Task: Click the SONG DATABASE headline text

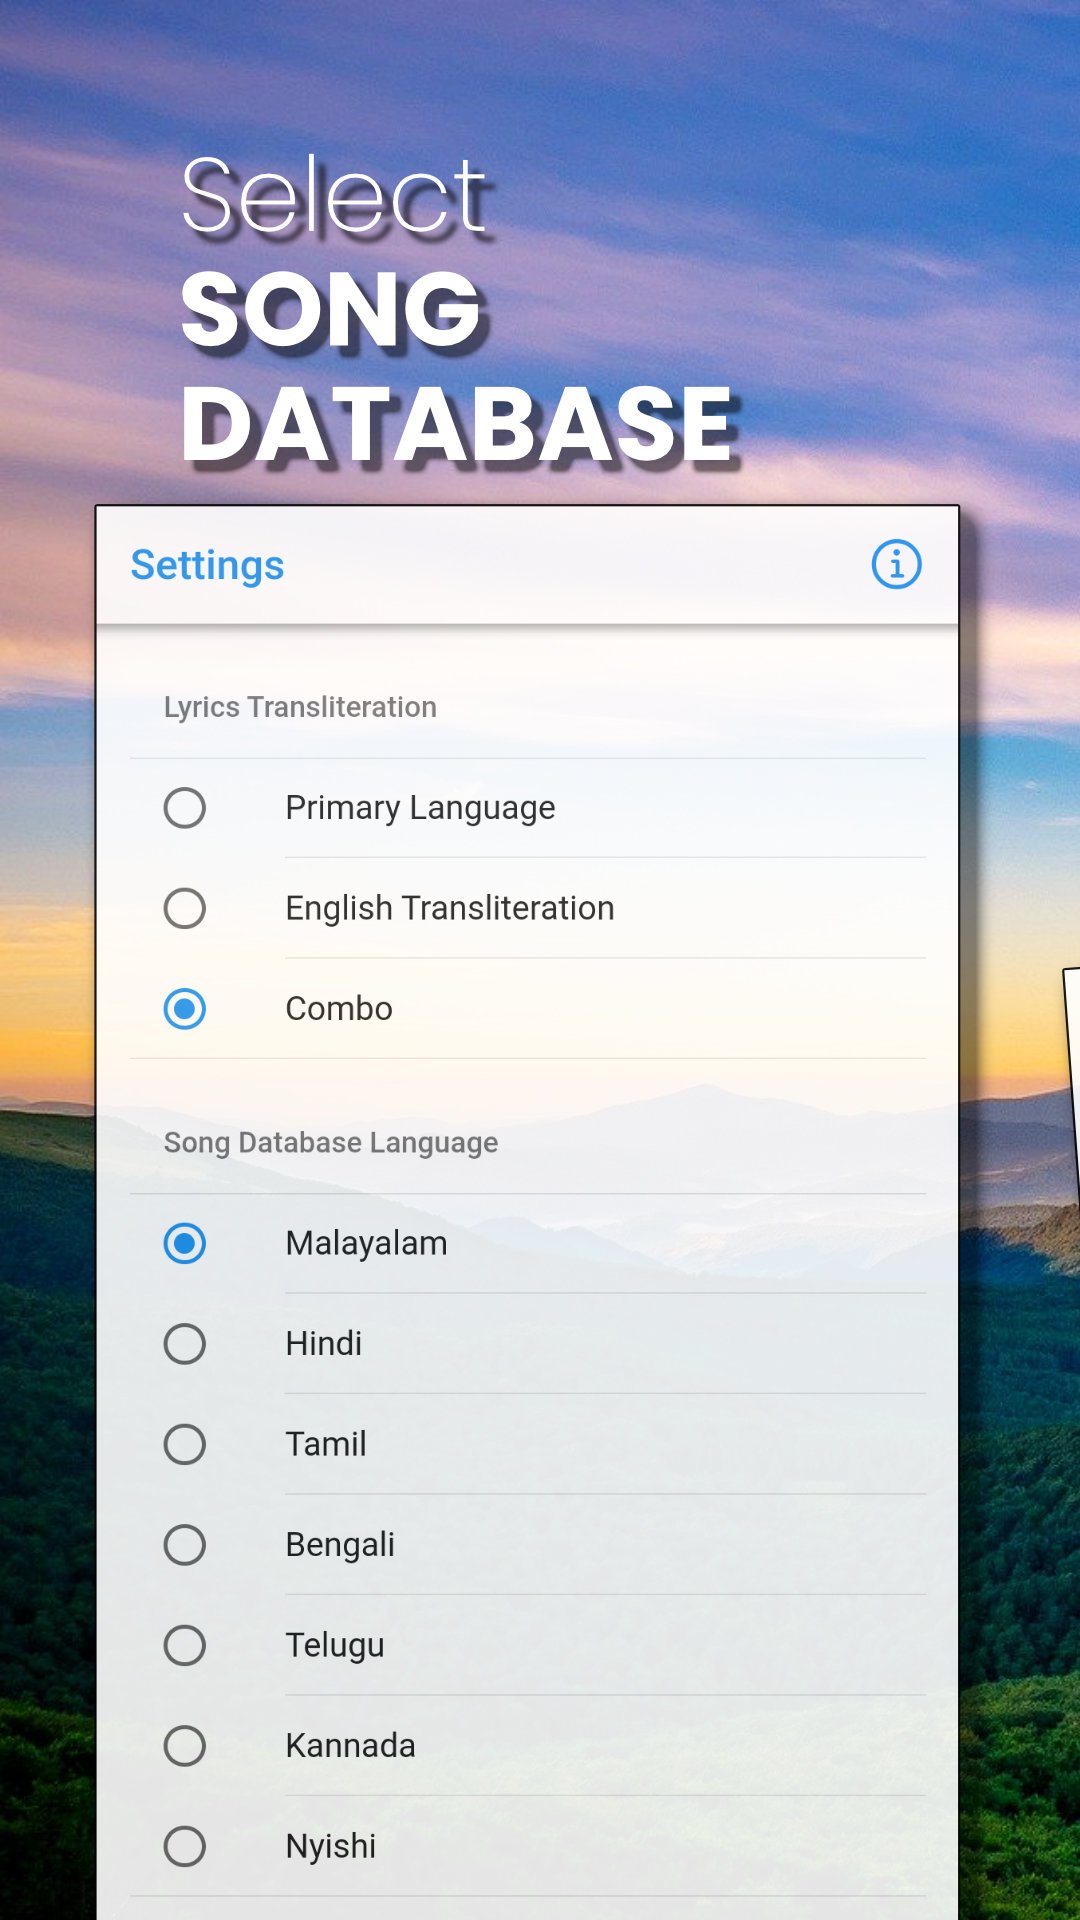Action: [460, 367]
